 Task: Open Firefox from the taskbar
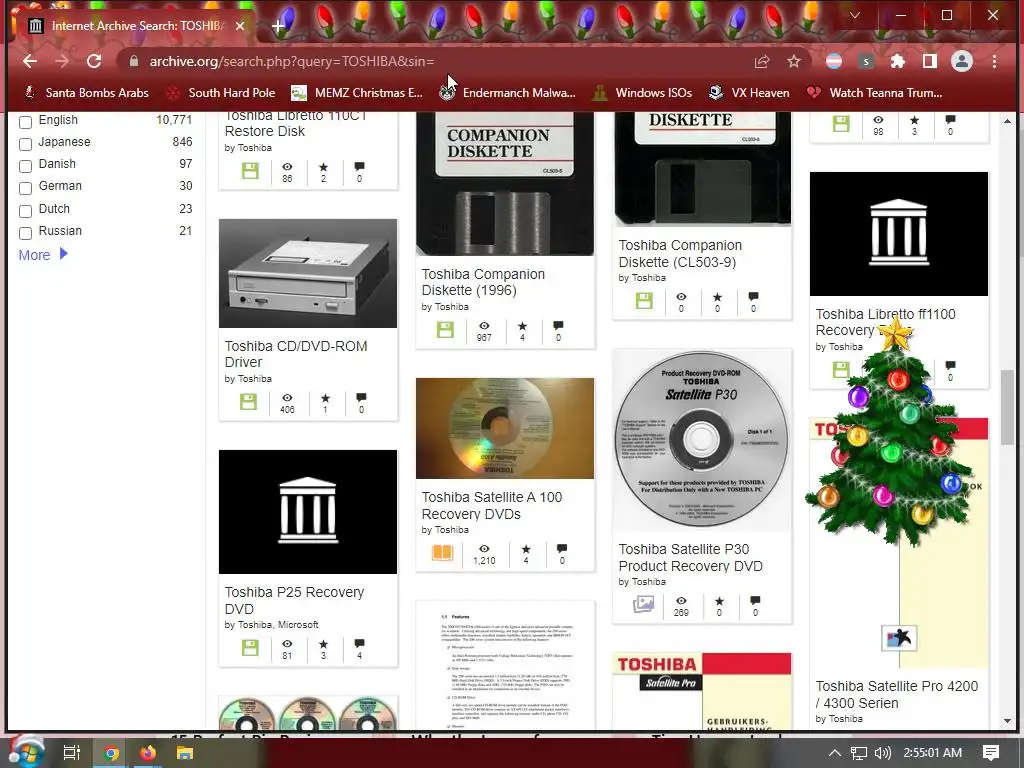pyautogui.click(x=148, y=753)
